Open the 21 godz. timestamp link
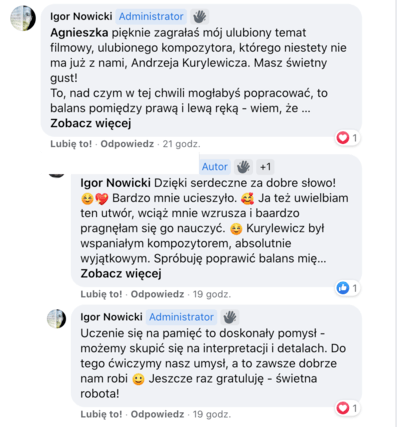The width and height of the screenshot is (397, 427). (181, 144)
